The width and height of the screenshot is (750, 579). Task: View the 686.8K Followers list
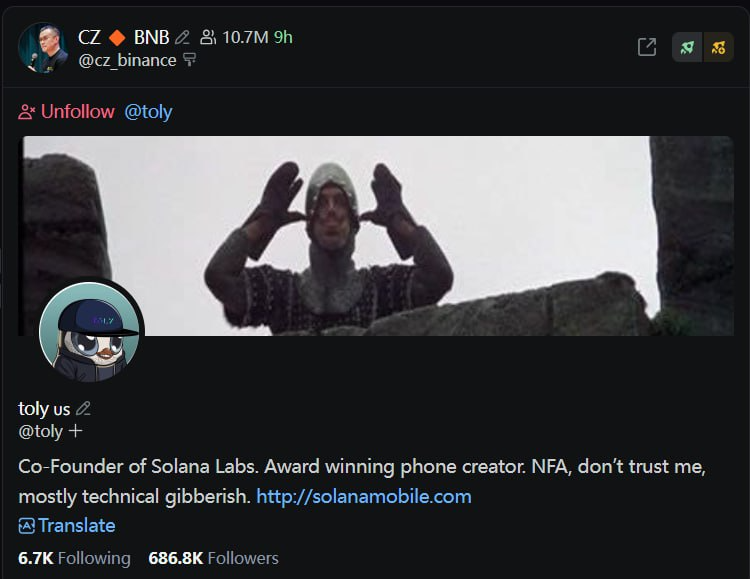tap(213, 558)
